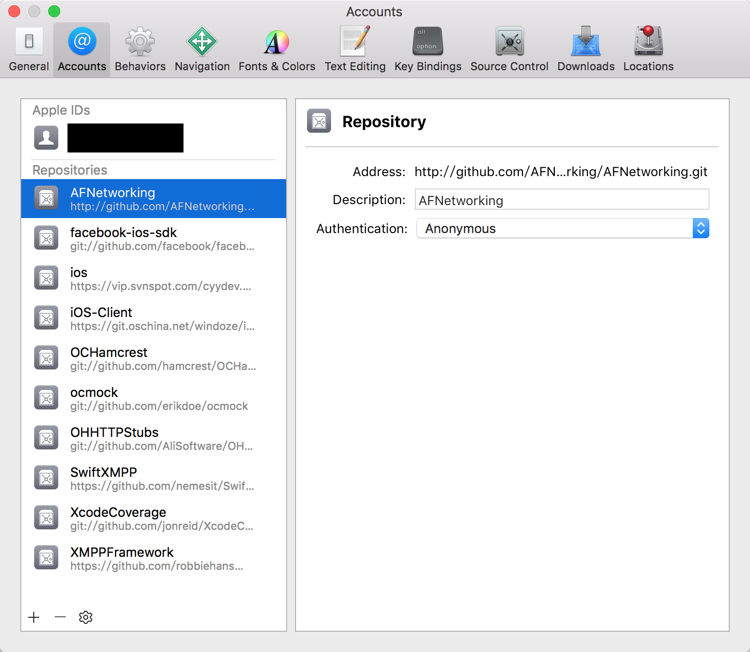Select AFNetworking repository name text
This screenshot has width=750, height=652.
point(112,192)
